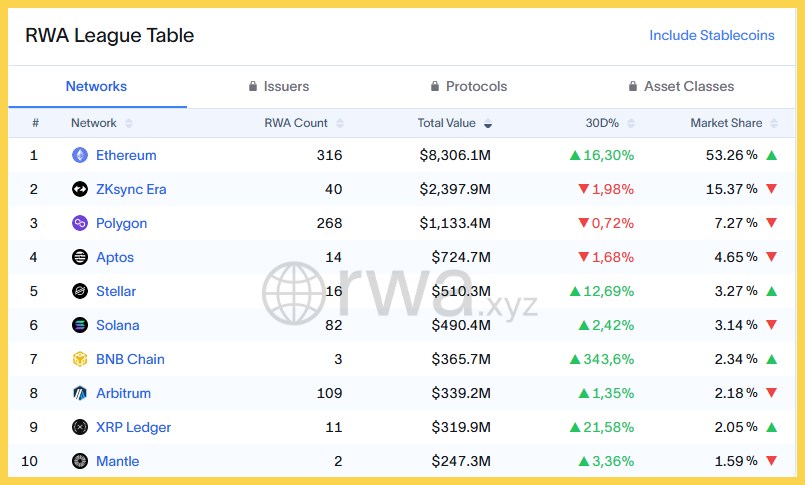
Task: Open the Ethereum network link
Action: tap(126, 155)
